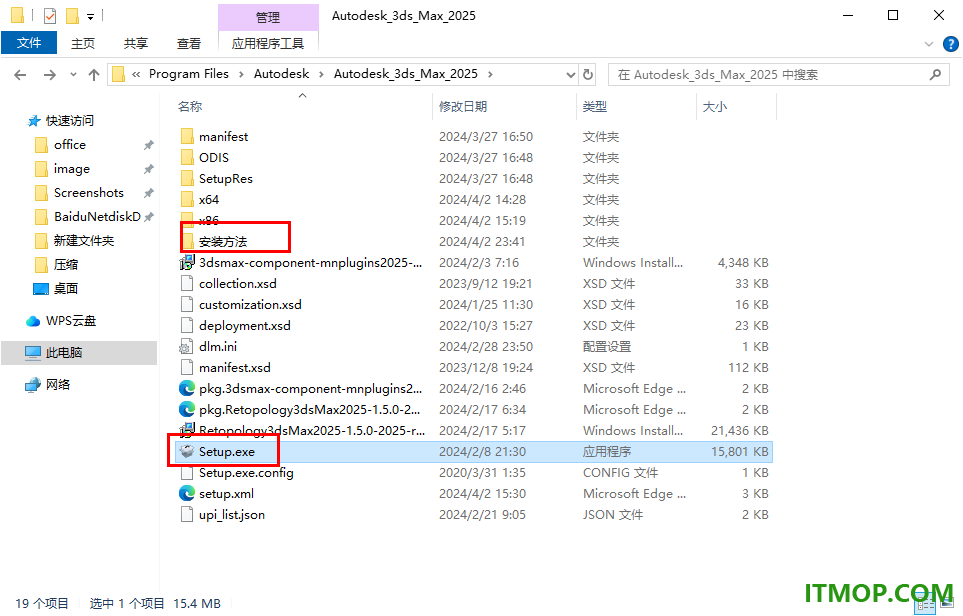Click the 3dsmax-component-mnplugins installer icon
Image resolution: width=963 pixels, height=616 pixels.
[187, 263]
